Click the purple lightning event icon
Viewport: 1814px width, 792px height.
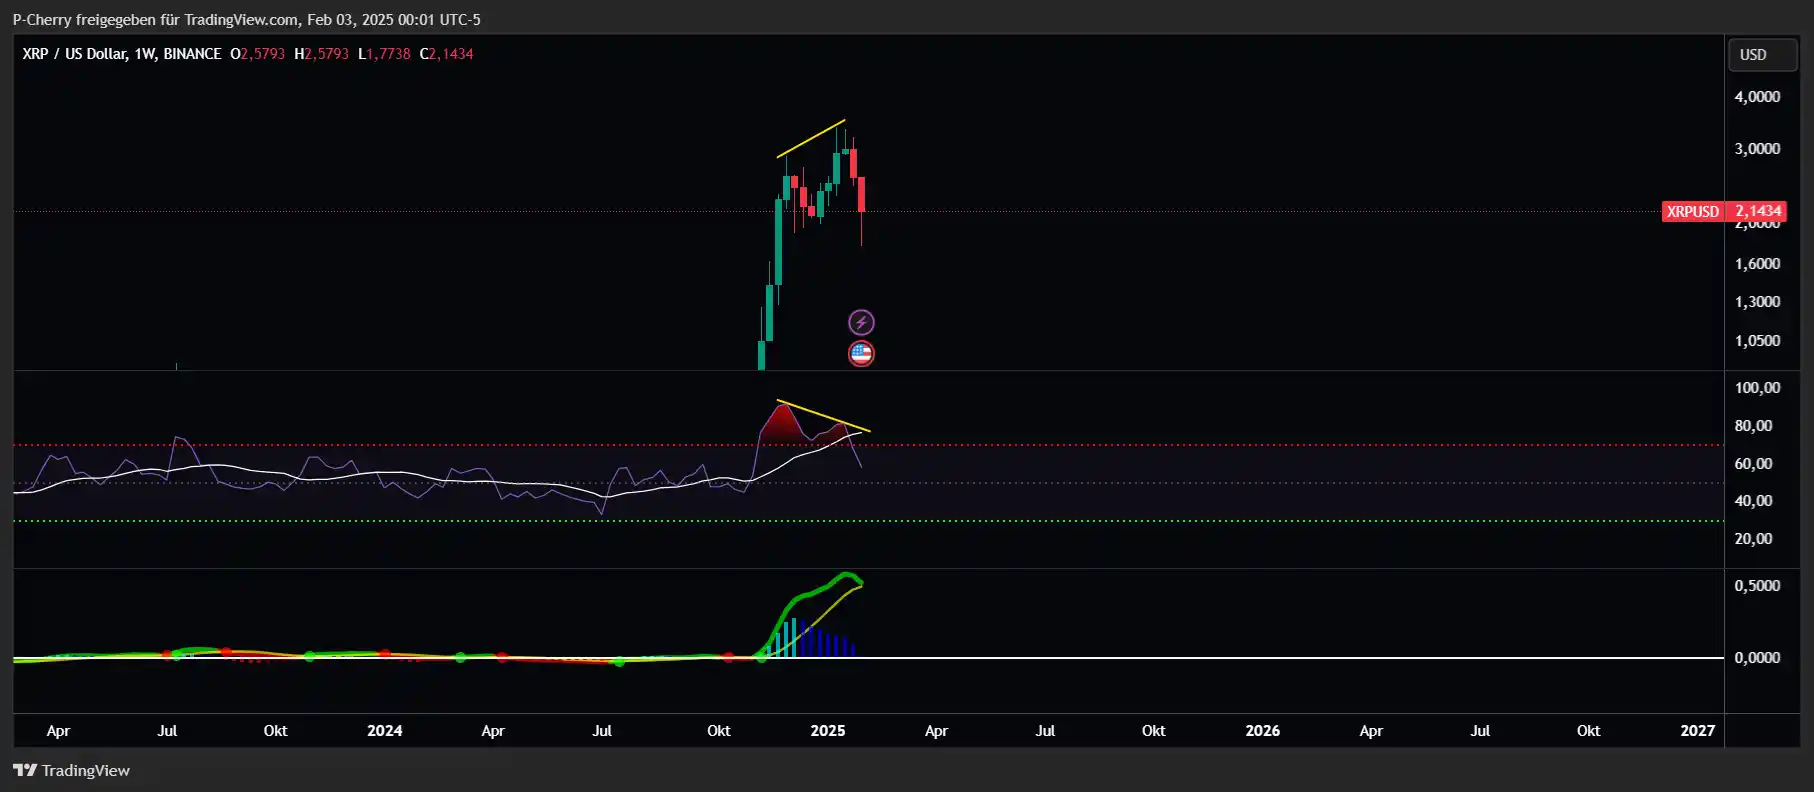(x=861, y=322)
